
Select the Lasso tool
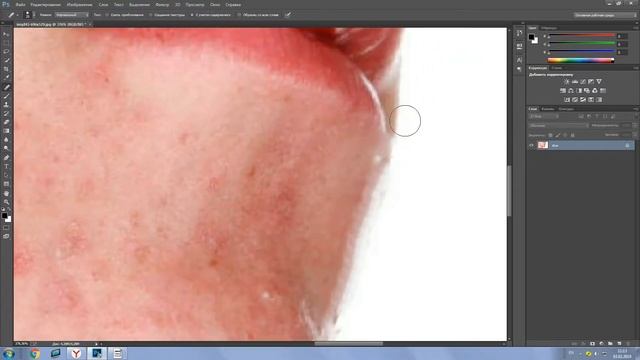(6, 52)
